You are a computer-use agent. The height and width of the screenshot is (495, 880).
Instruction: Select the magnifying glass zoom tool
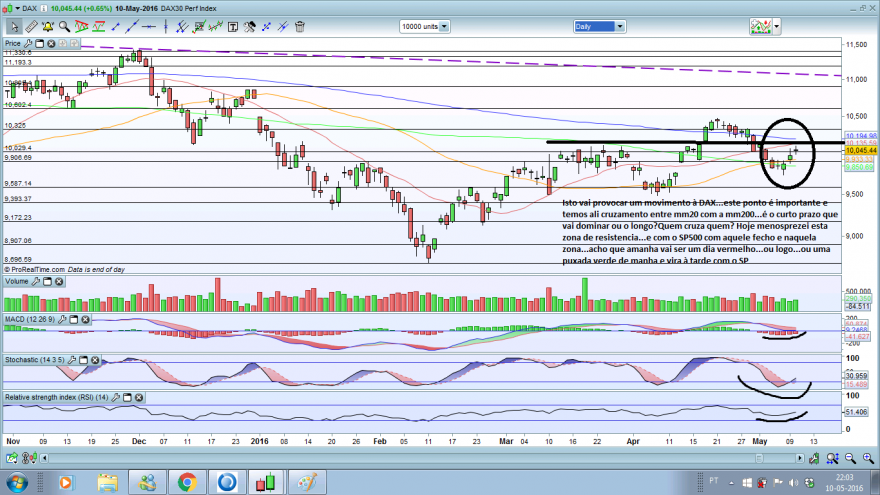[65, 26]
